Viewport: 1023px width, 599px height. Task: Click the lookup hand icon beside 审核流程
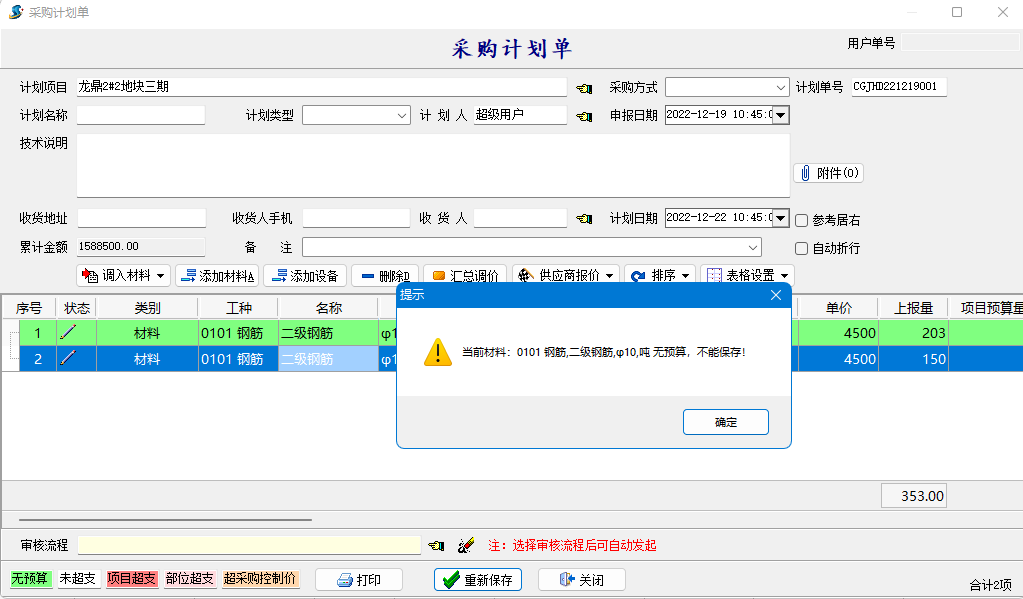pos(436,546)
